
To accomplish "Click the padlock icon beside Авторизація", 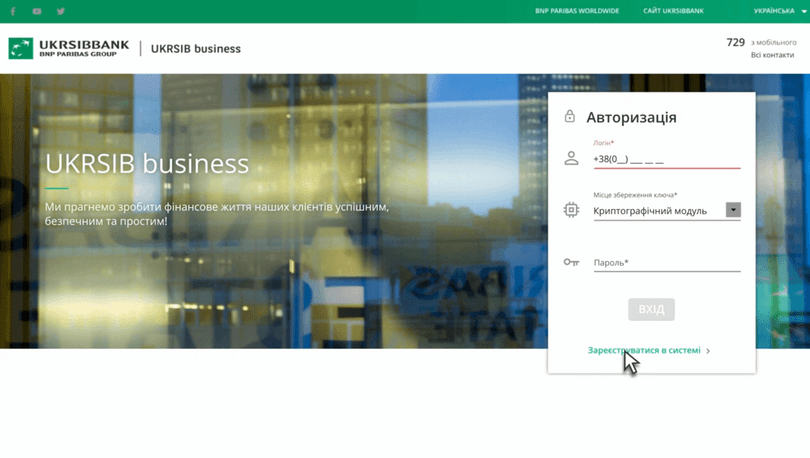I will point(570,117).
